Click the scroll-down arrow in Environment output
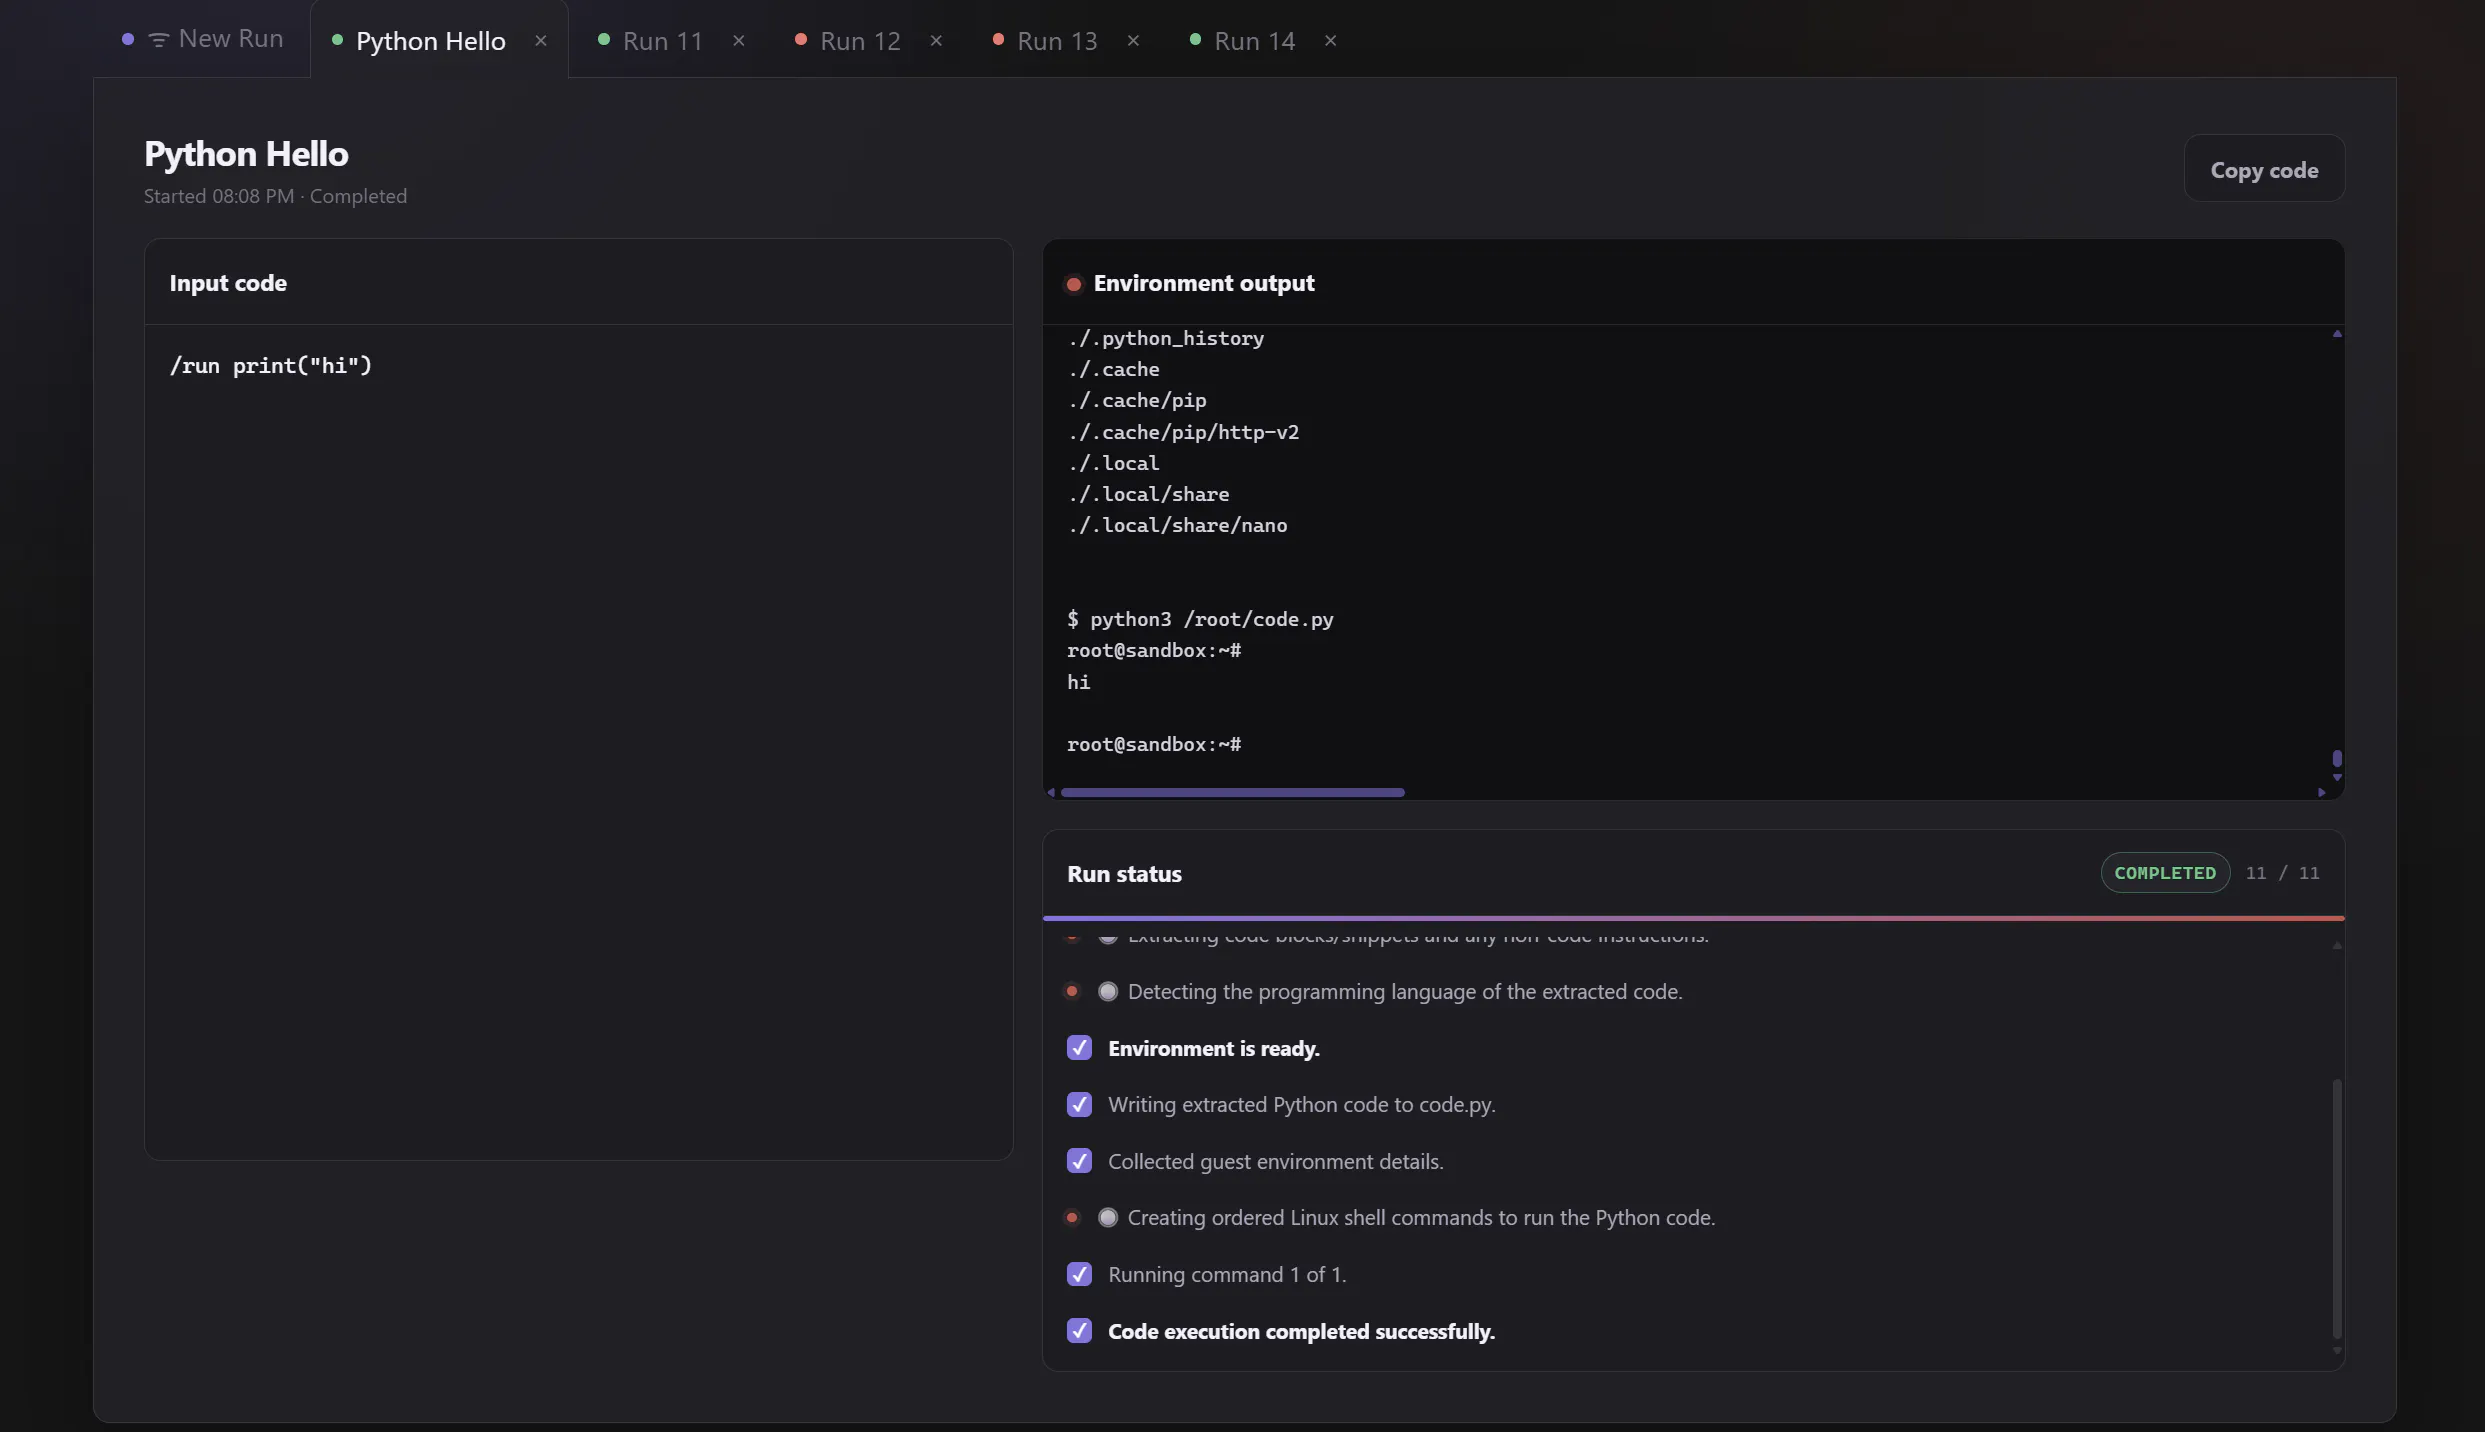 (x=2337, y=778)
